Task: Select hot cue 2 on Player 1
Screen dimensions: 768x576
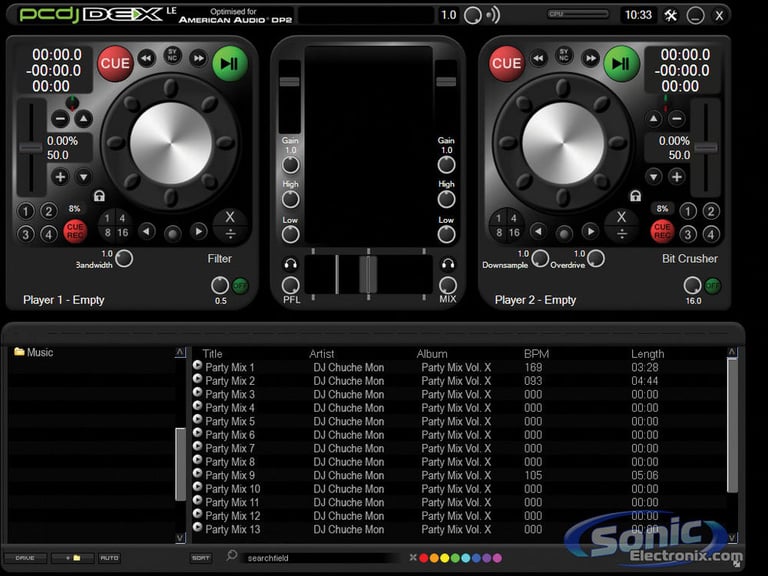Action: (48, 212)
